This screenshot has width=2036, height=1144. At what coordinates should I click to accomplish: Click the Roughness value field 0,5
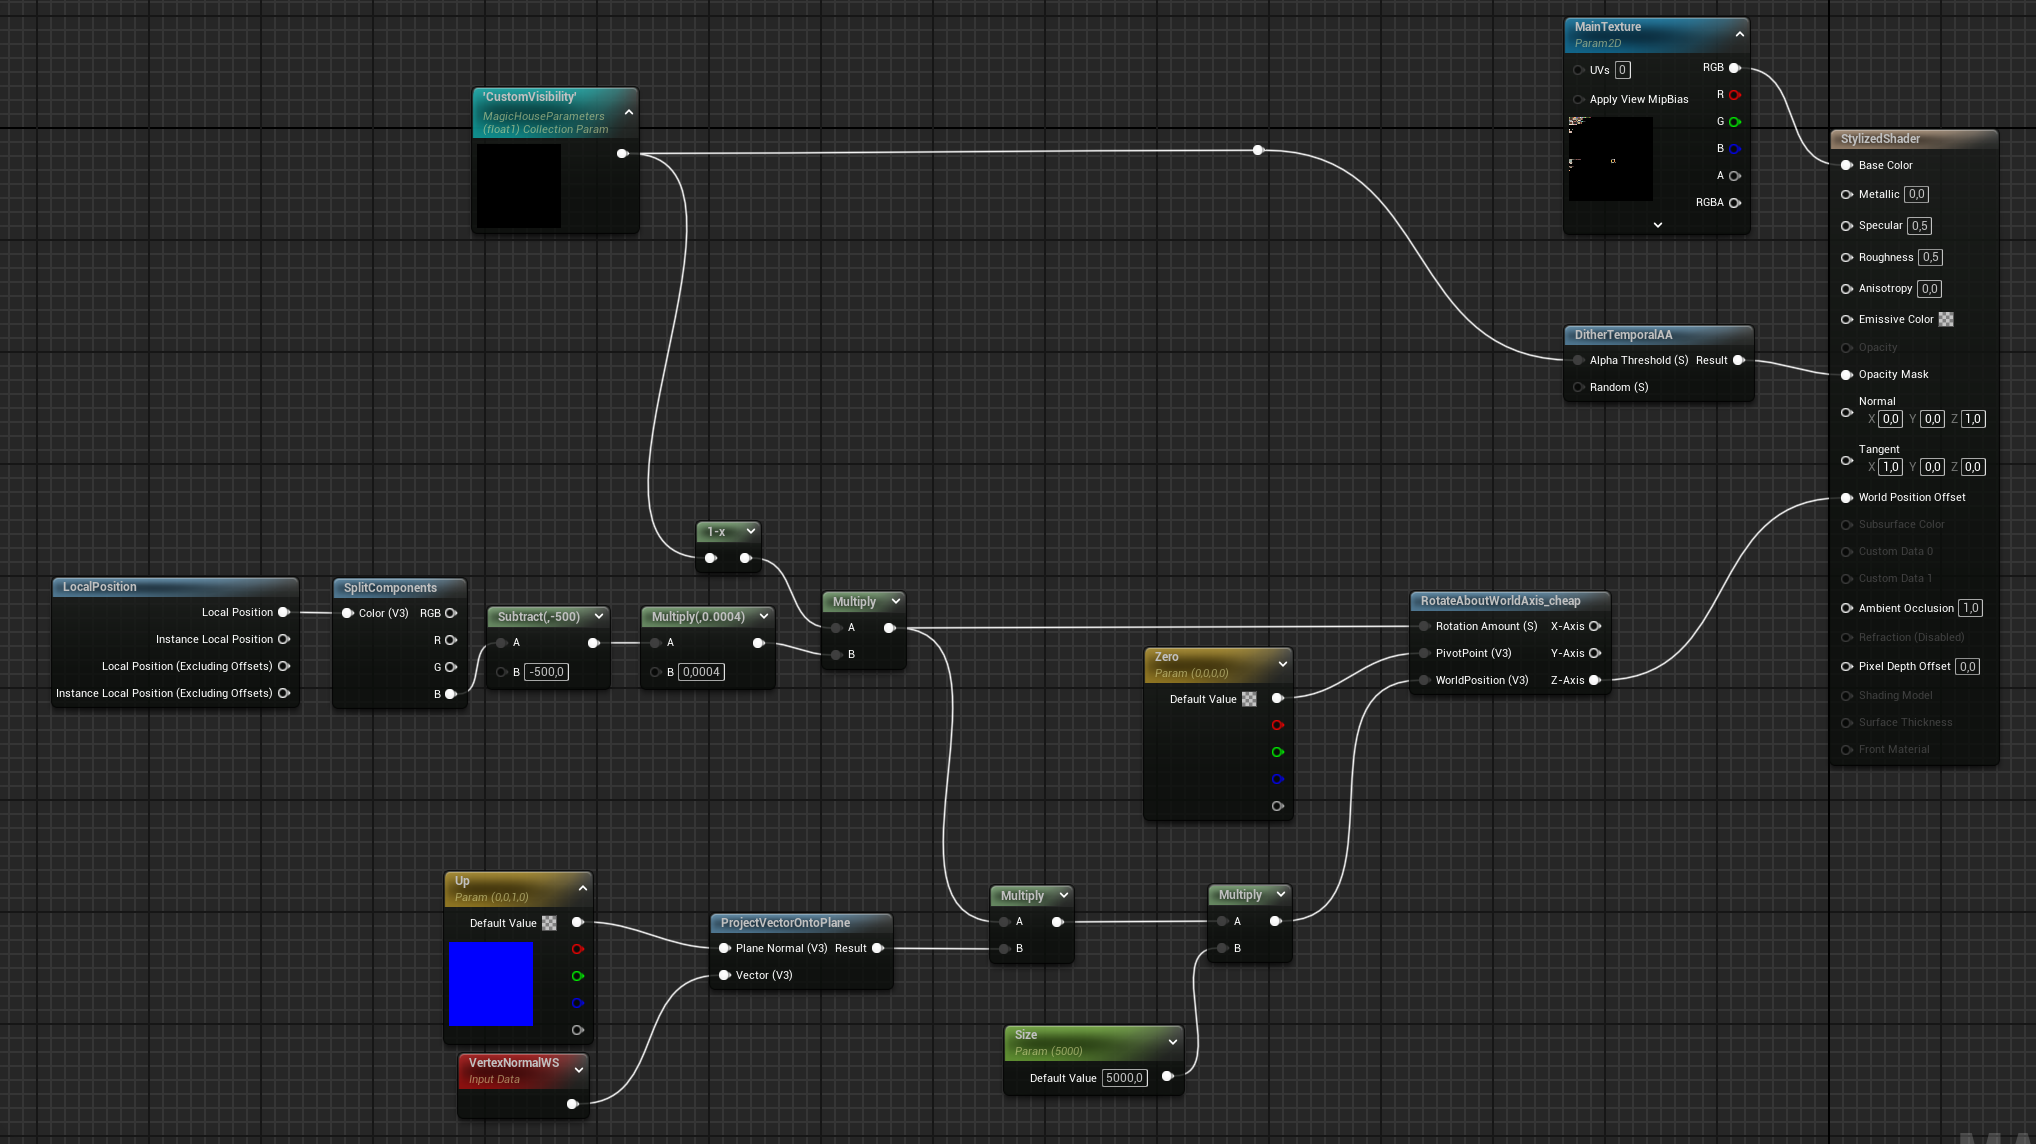click(x=1930, y=257)
